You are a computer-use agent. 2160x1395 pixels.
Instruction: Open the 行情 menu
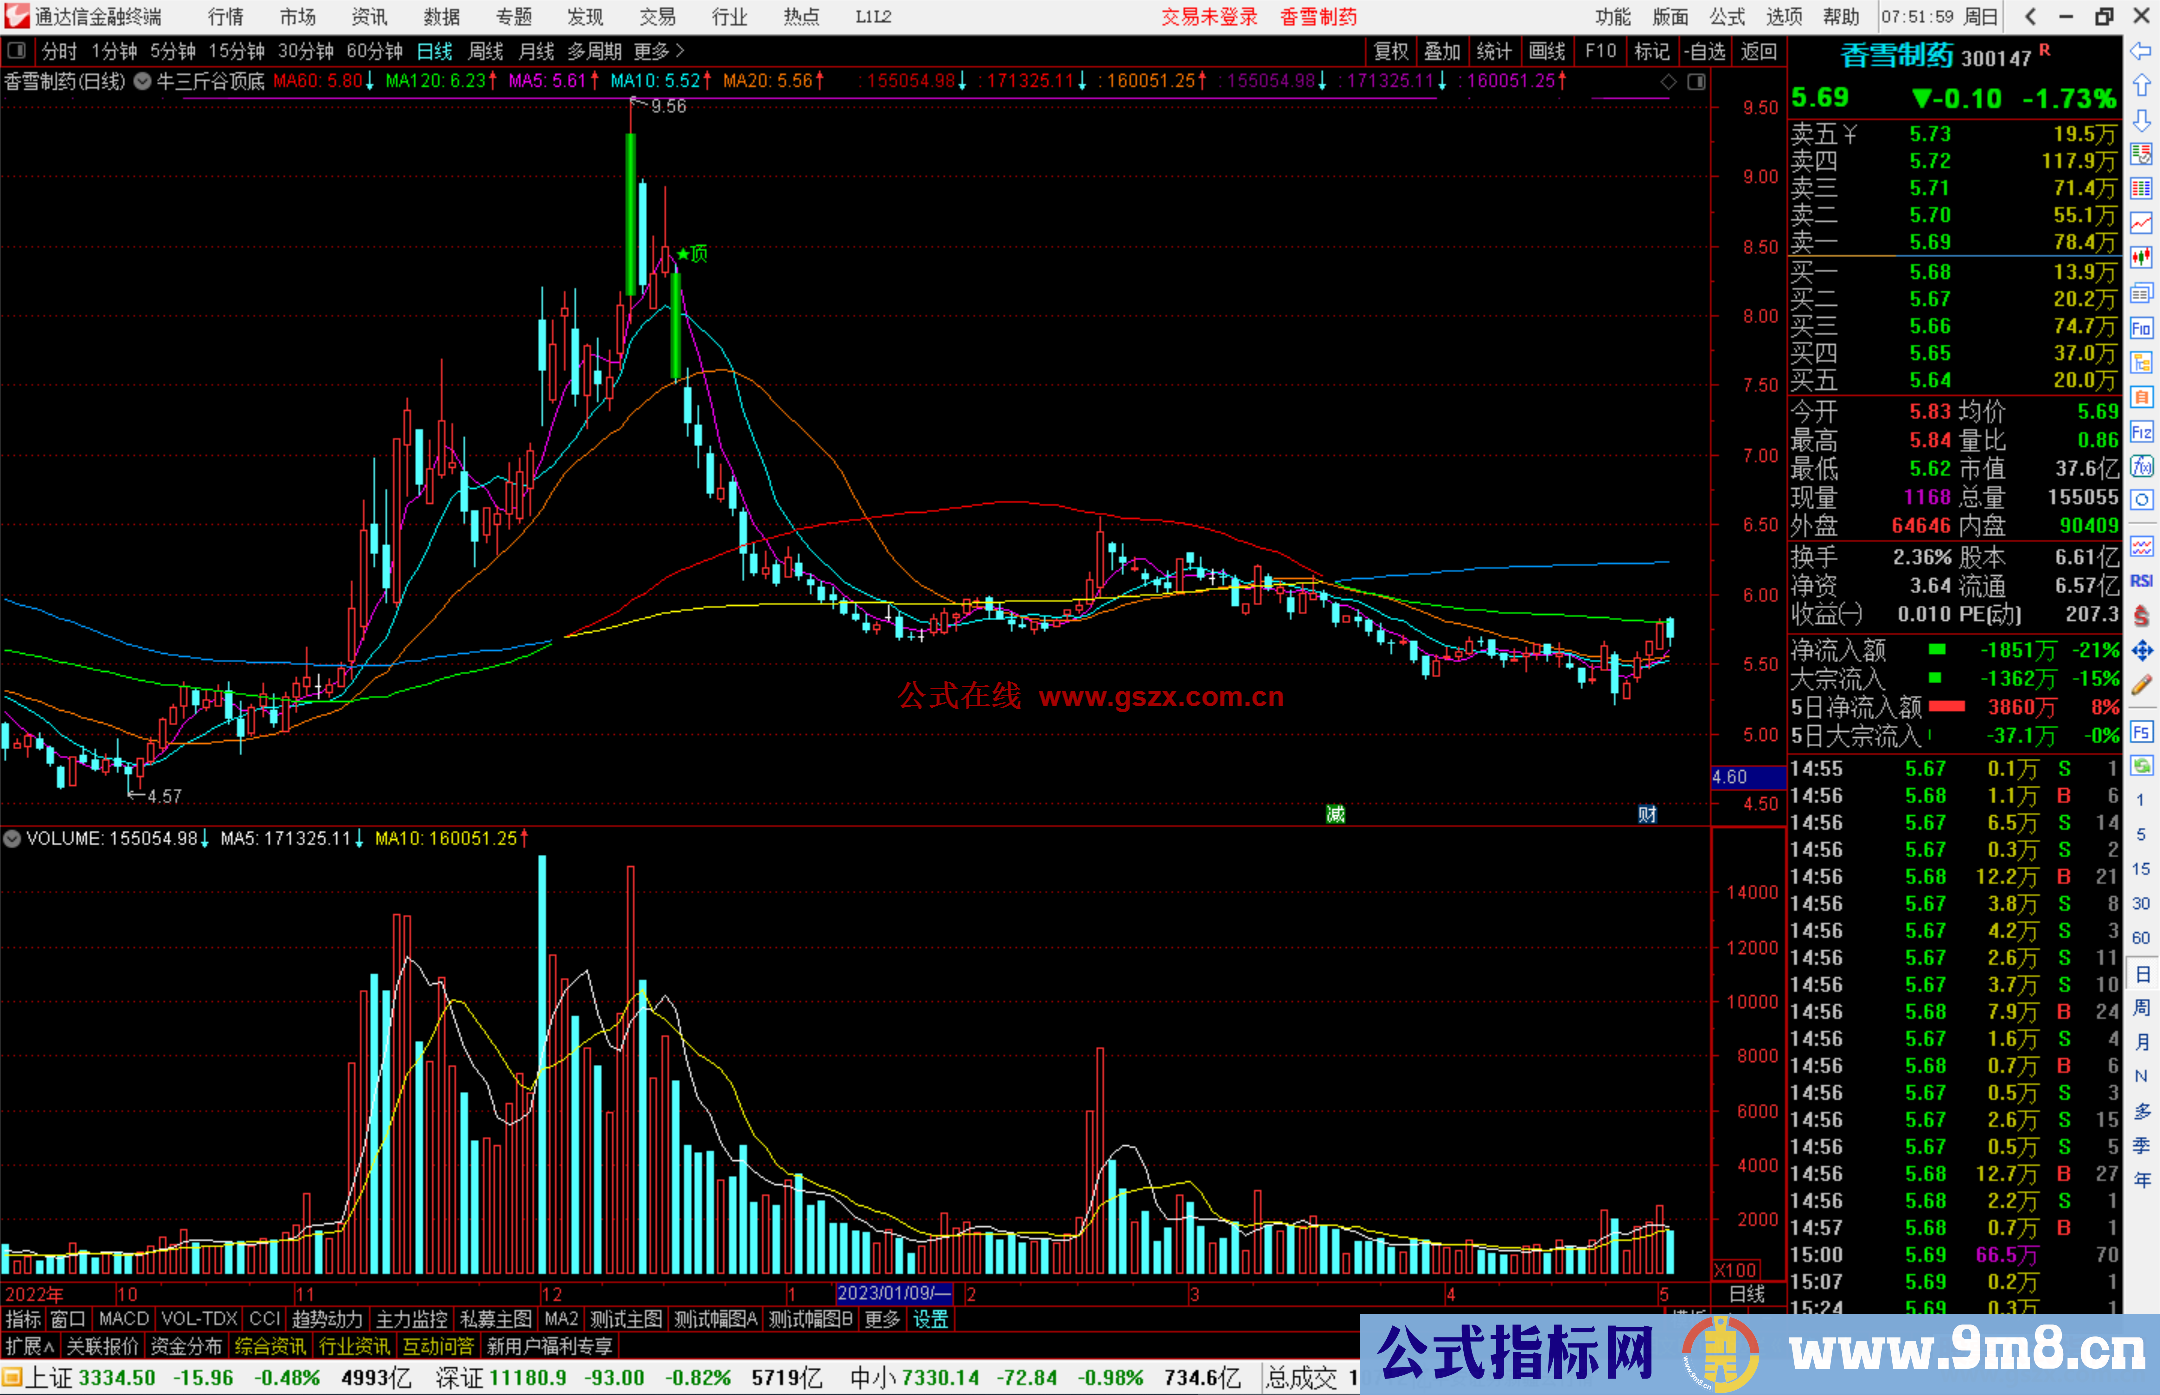coord(225,17)
